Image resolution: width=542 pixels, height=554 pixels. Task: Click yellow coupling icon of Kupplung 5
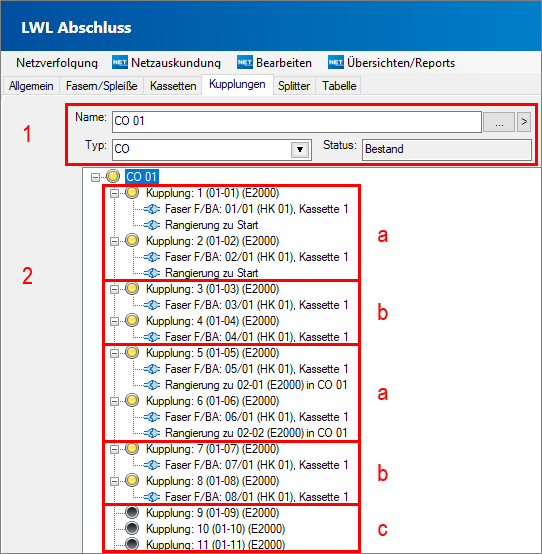point(132,352)
